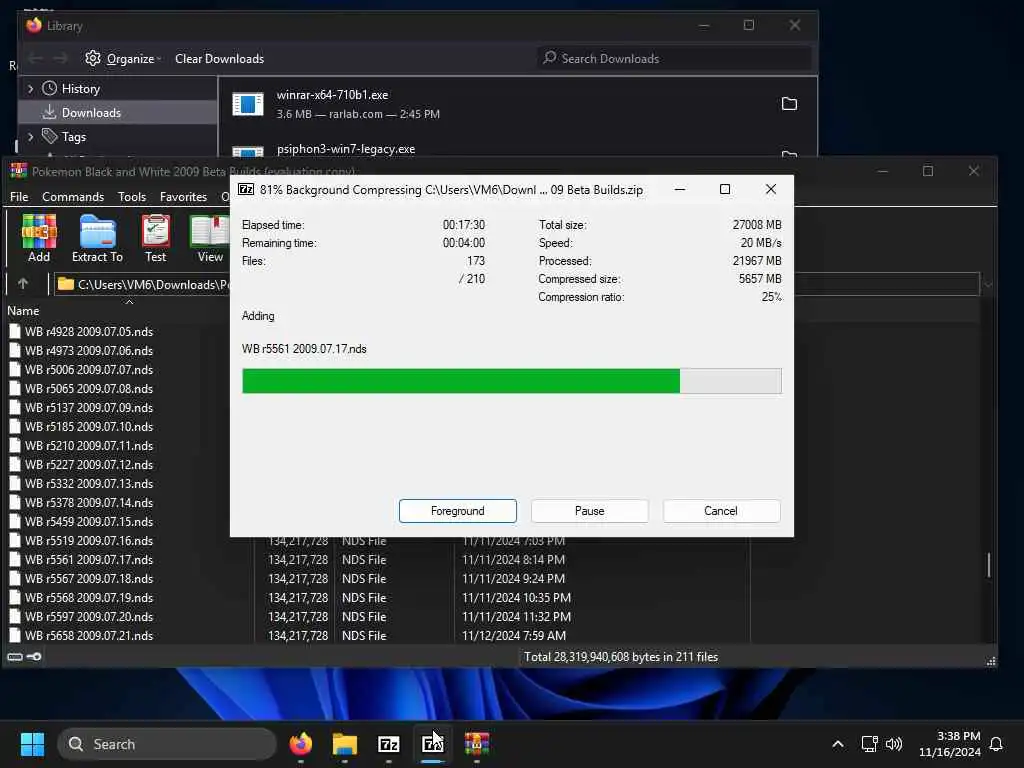
Task: Click the first 7-Zip taskbar icon
Action: tap(389, 744)
